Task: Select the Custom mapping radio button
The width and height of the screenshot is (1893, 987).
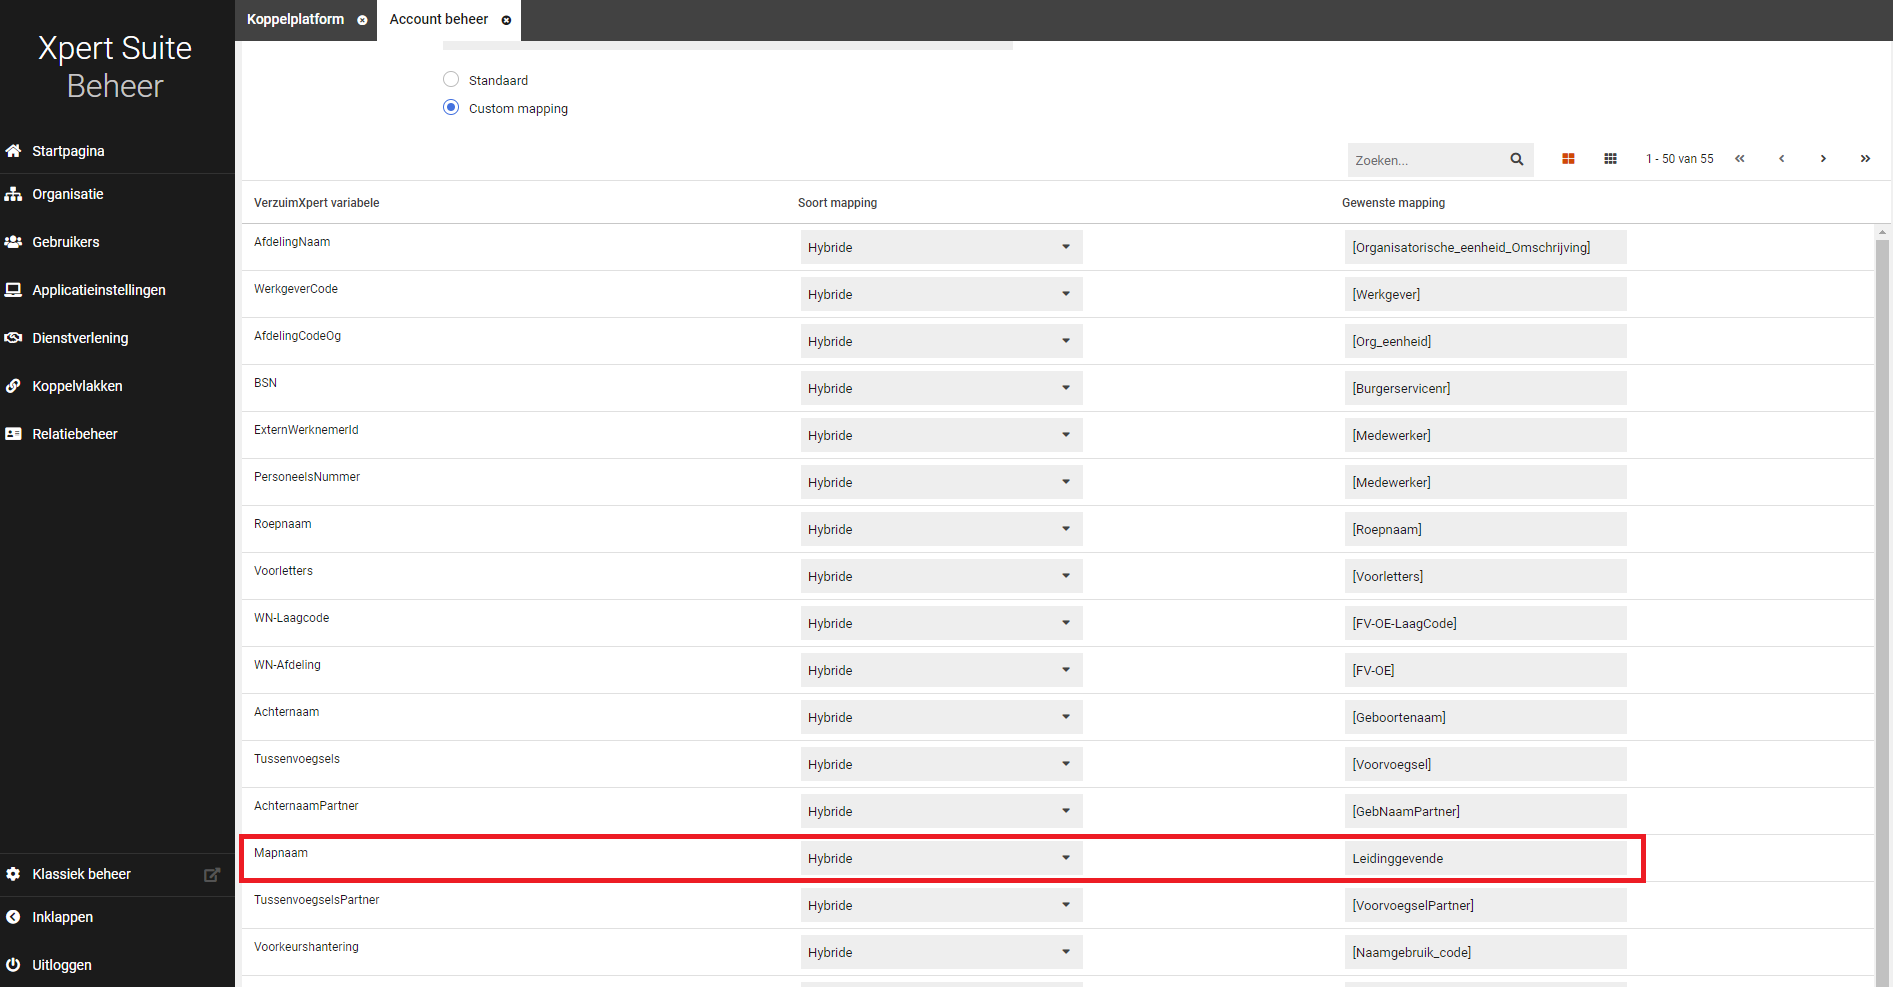Action: 451,108
